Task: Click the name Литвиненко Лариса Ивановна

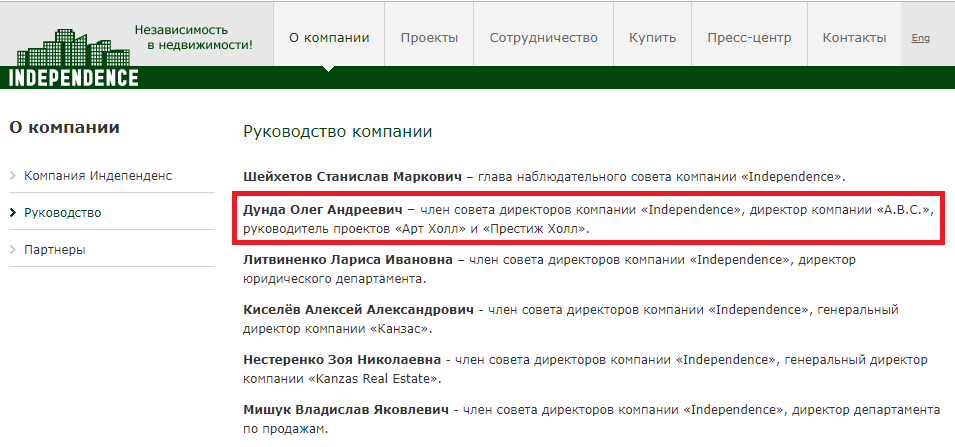Action: click(348, 260)
